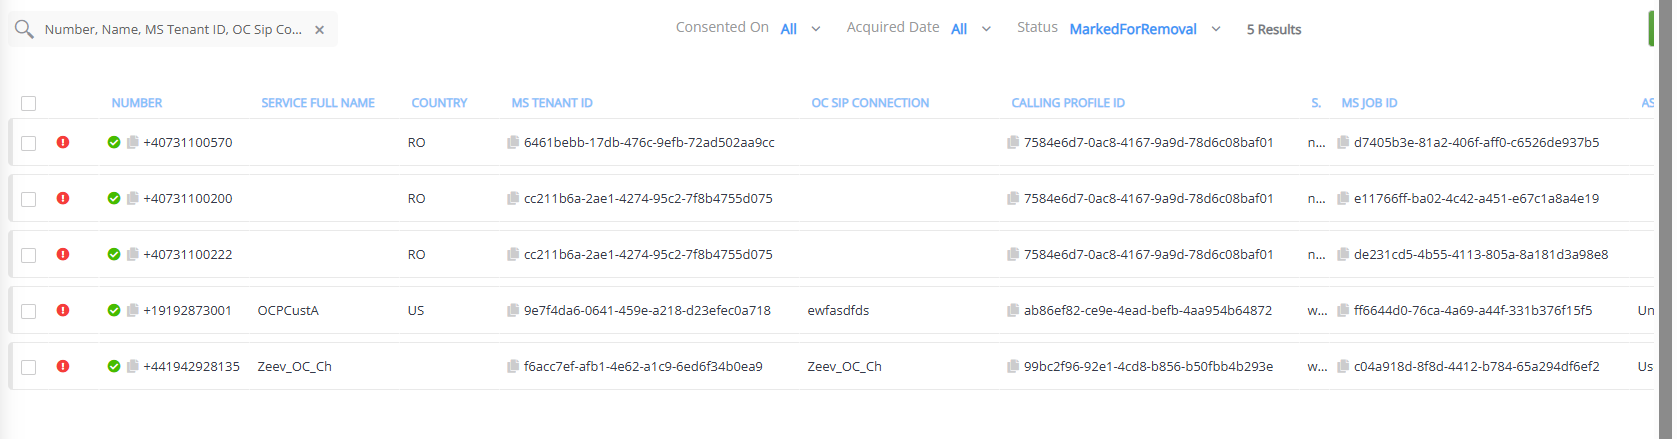Viewport: 1677px width, 439px height.
Task: Tick checkbox for row +19192873001
Action: click(x=29, y=311)
